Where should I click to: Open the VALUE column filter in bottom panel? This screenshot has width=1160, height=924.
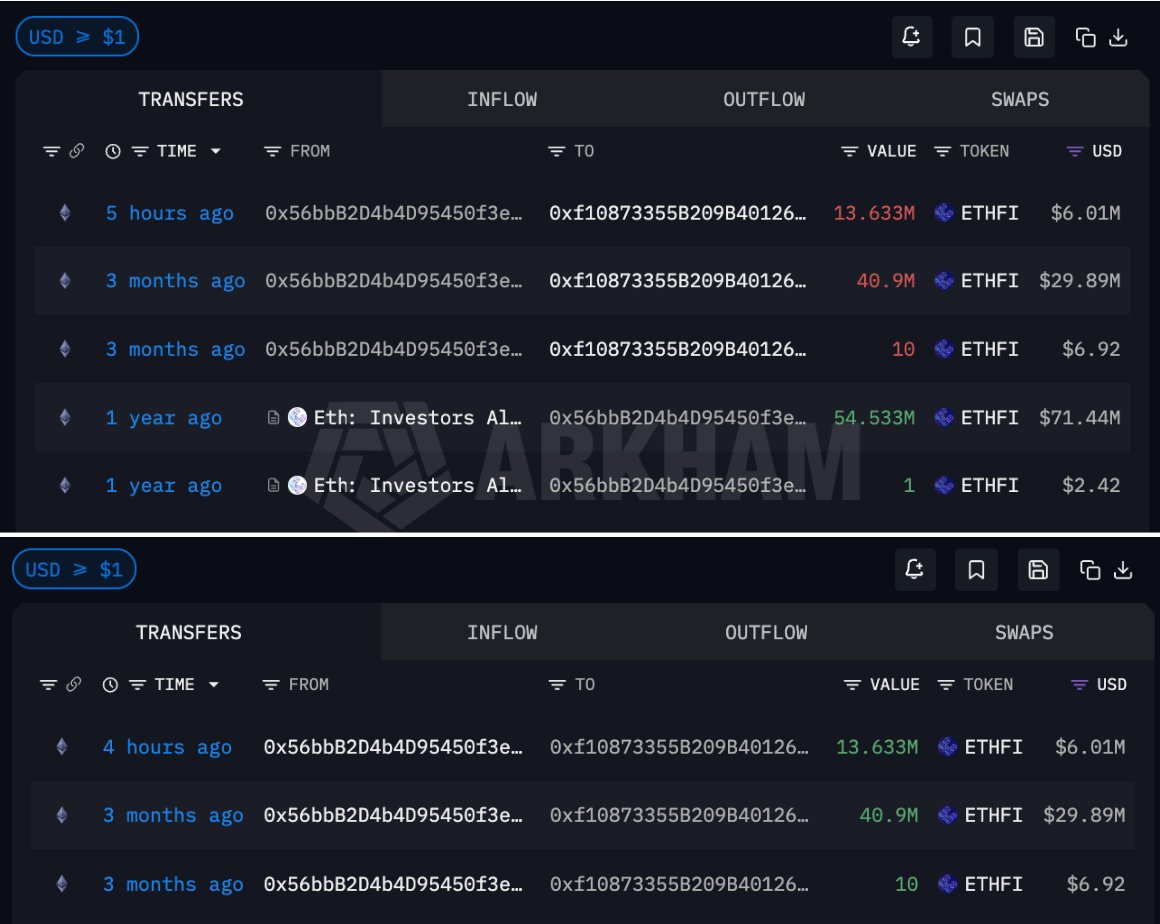(x=852, y=685)
